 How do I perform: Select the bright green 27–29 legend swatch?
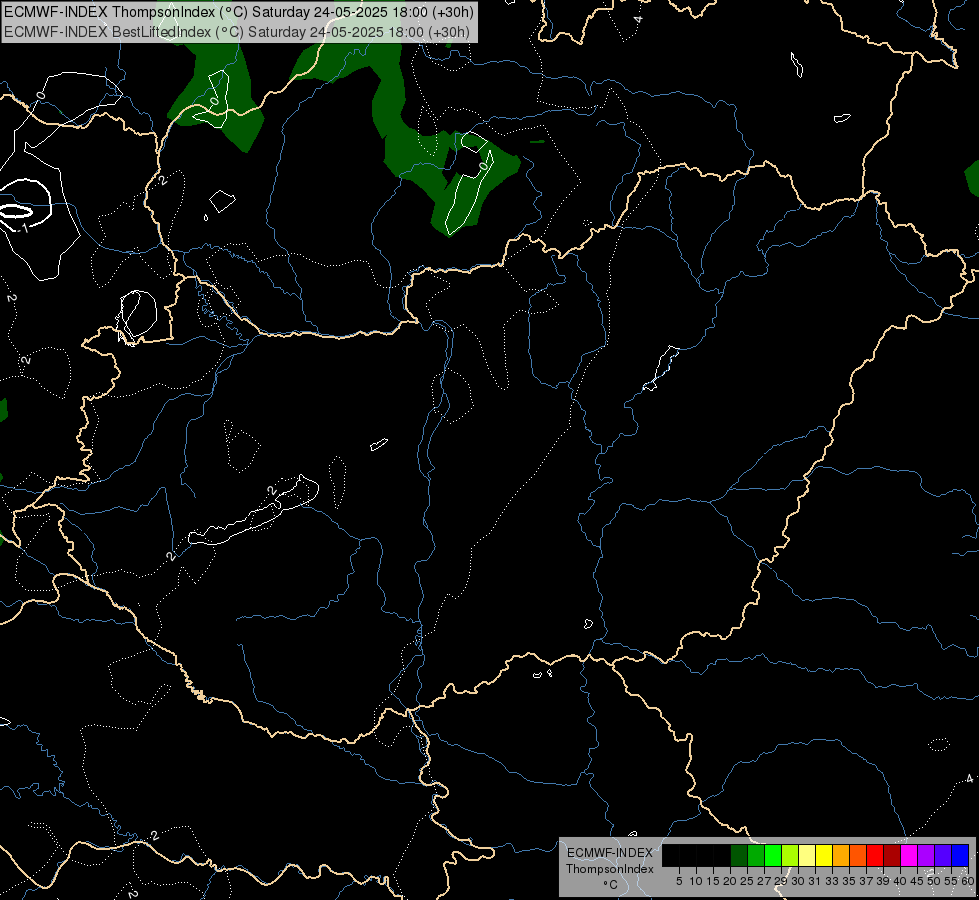click(772, 856)
